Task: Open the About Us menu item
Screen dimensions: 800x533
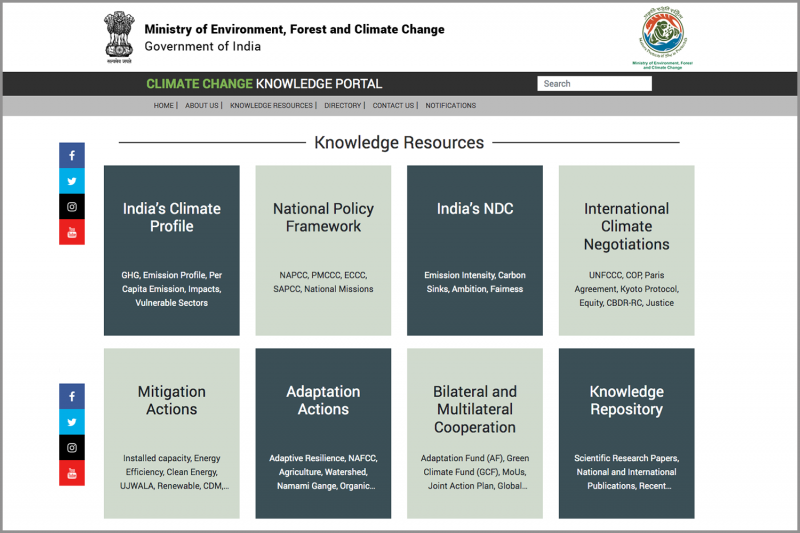Action: (x=201, y=106)
